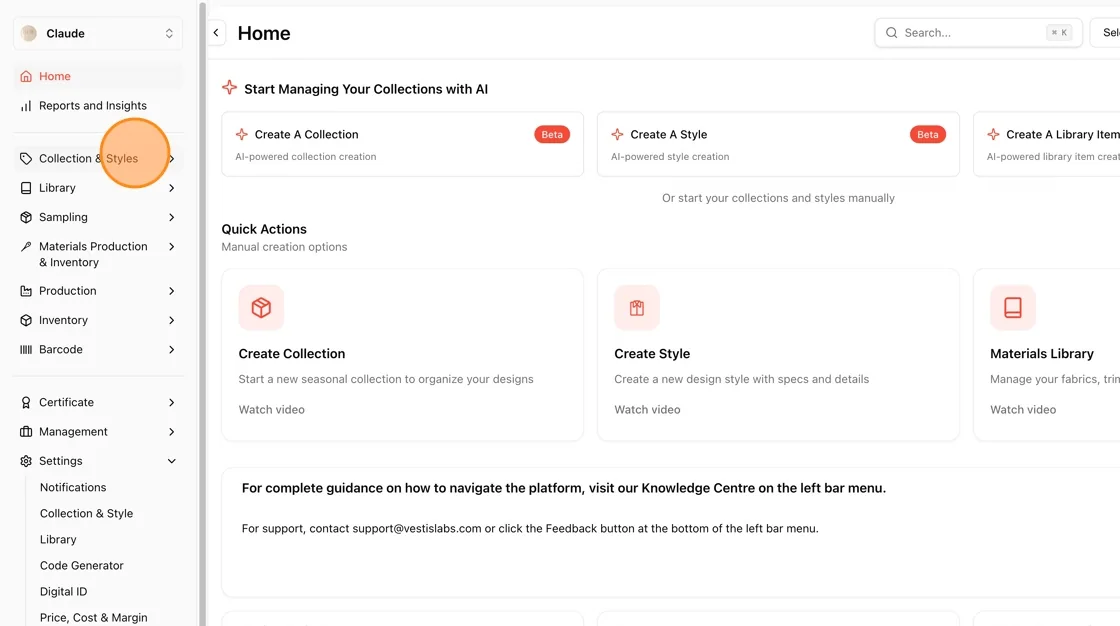This screenshot has width=1120, height=626.
Task: Click the Library book icon in sidebar
Action: click(26, 188)
